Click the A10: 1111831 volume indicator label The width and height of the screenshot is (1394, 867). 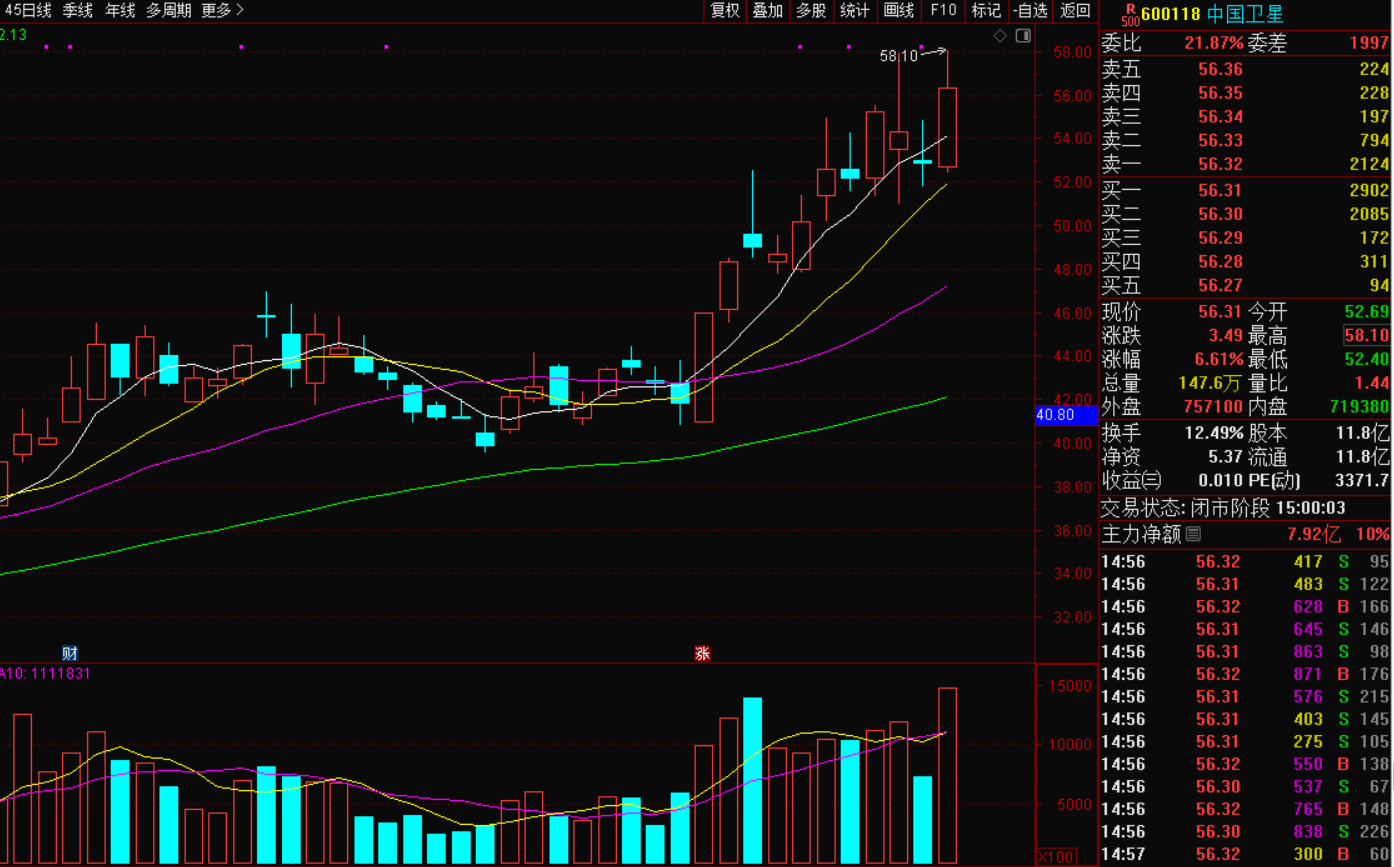[46, 674]
